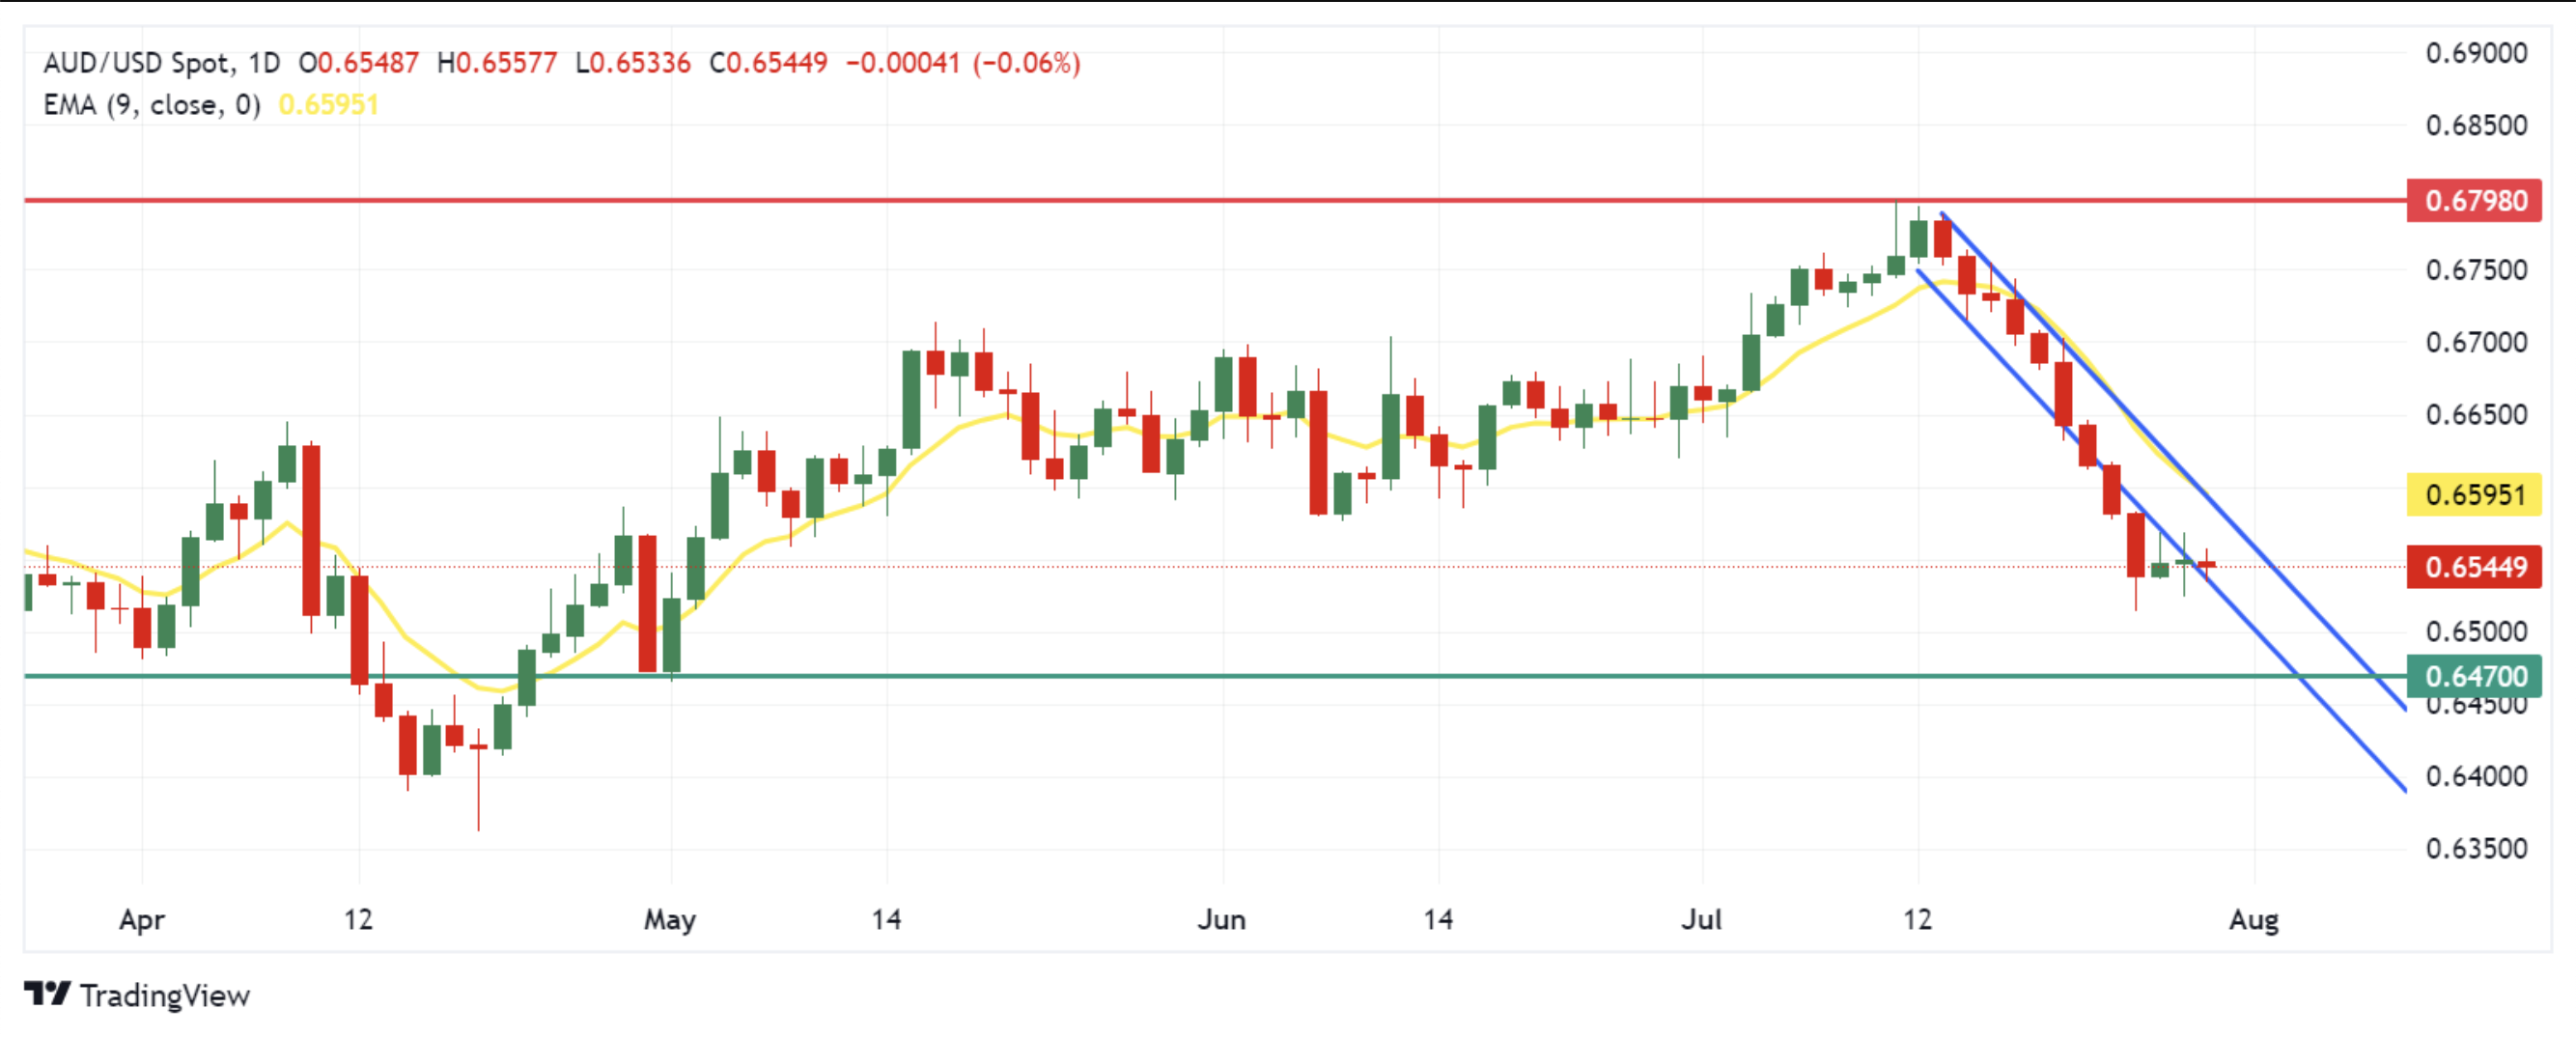The height and width of the screenshot is (1037, 2576).
Task: Click the yellow EMA value 0.65951 in legend
Action: 328,105
